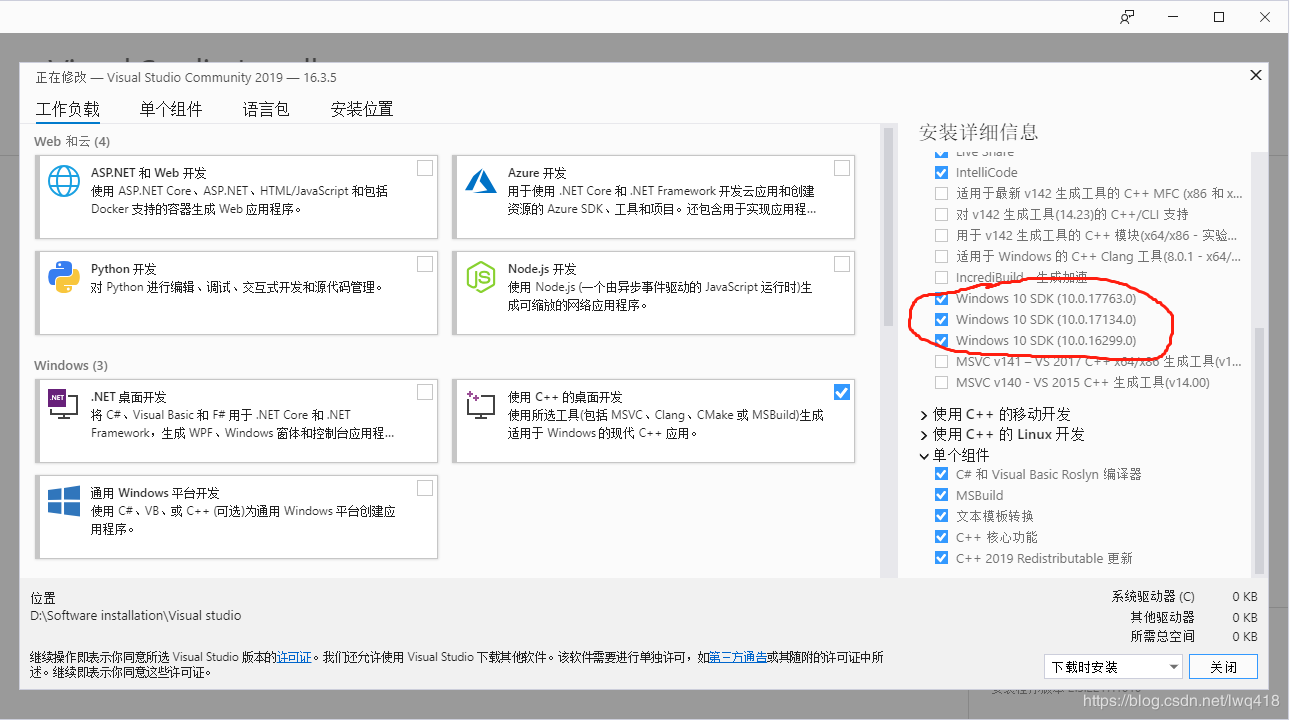Open the 下载时安装 dropdown
1290x720 pixels.
tap(1113, 666)
